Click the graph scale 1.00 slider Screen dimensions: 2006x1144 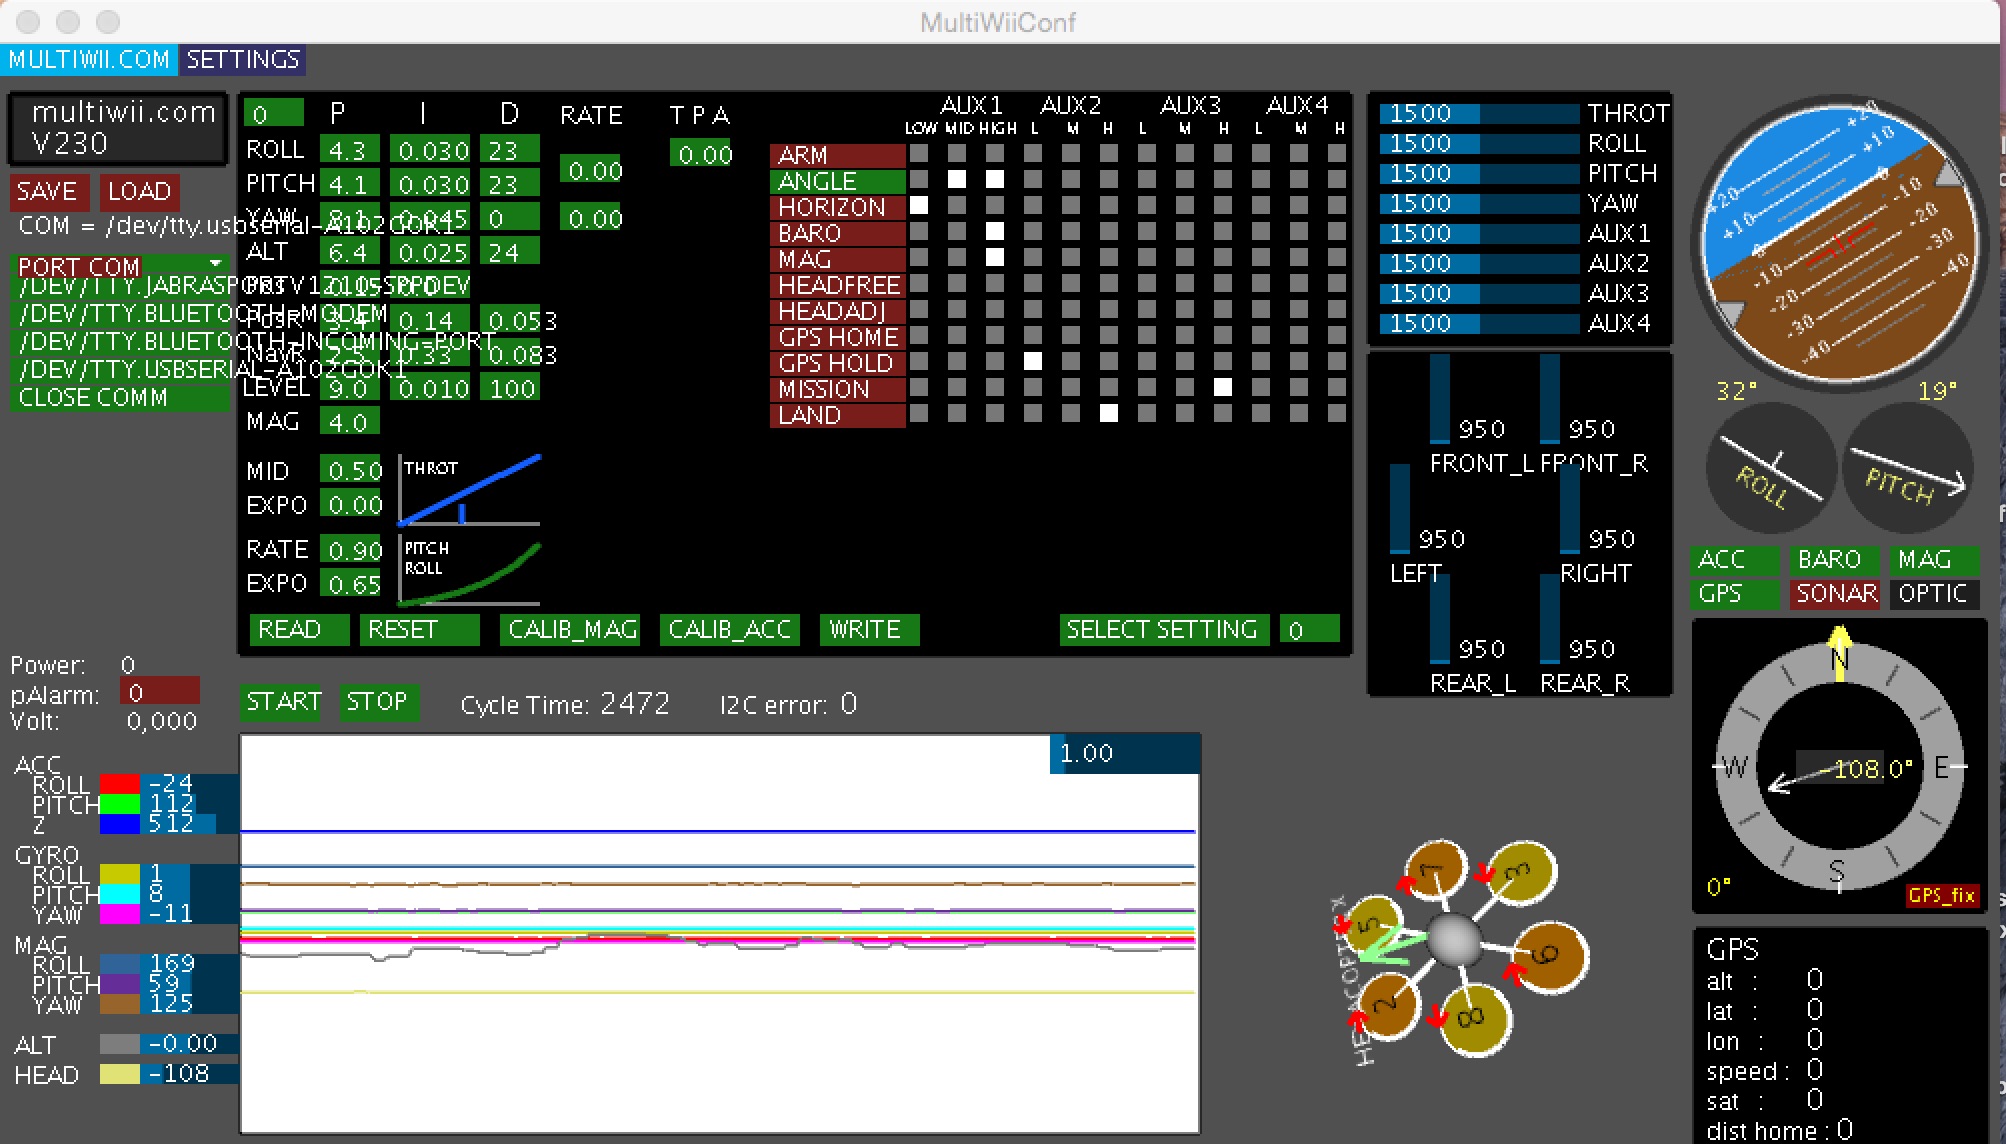1124,753
